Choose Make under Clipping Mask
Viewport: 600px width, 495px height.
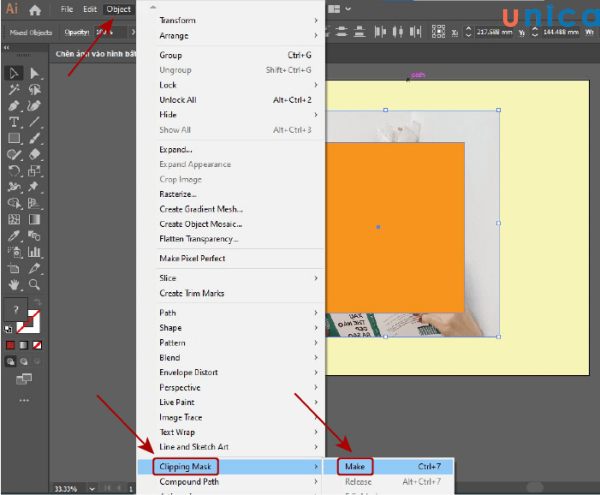tap(355, 466)
